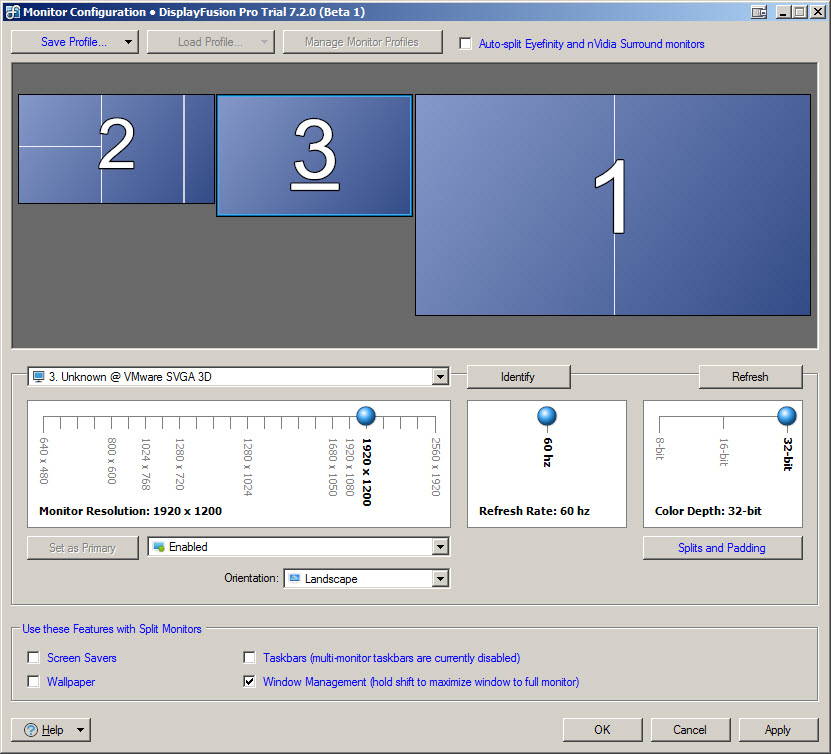This screenshot has width=831, height=754.
Task: Click the Identify button
Action: pyautogui.click(x=518, y=377)
